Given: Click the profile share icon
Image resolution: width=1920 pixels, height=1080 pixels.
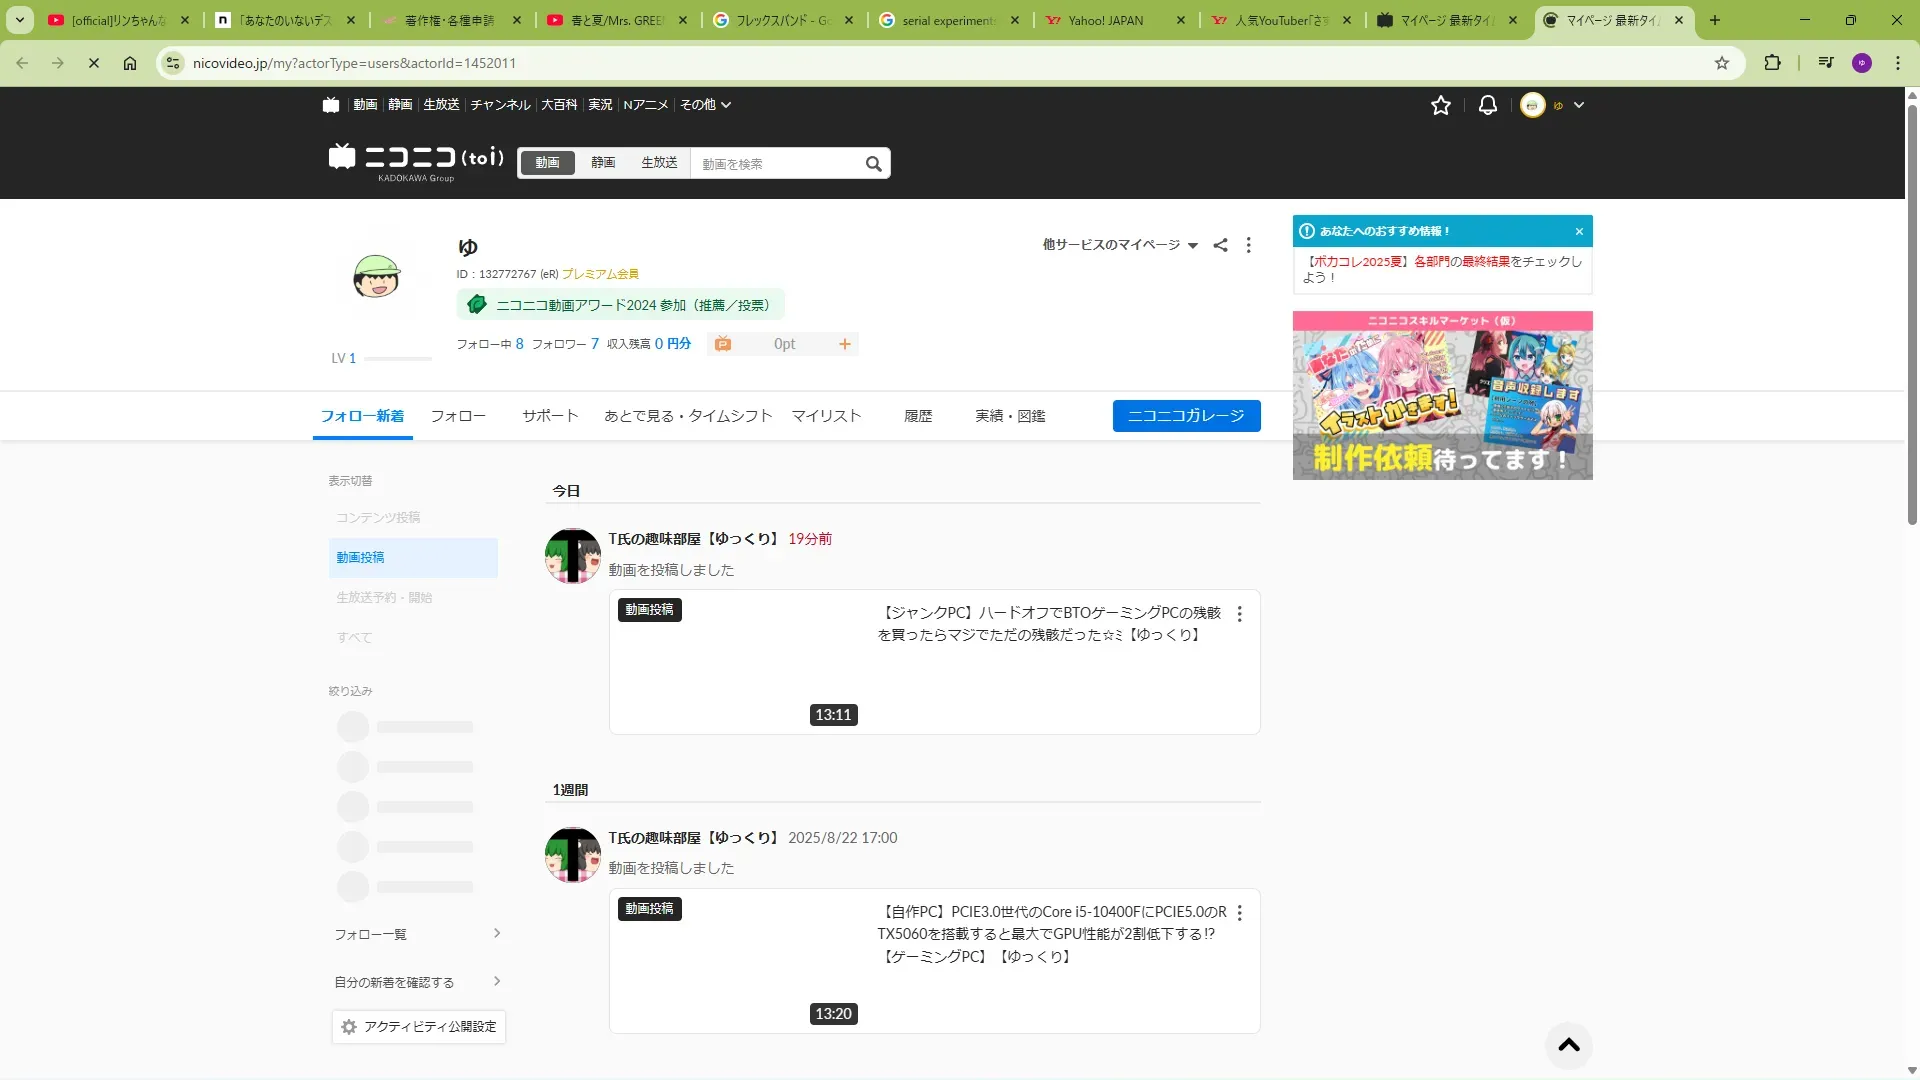Looking at the screenshot, I should point(1220,245).
